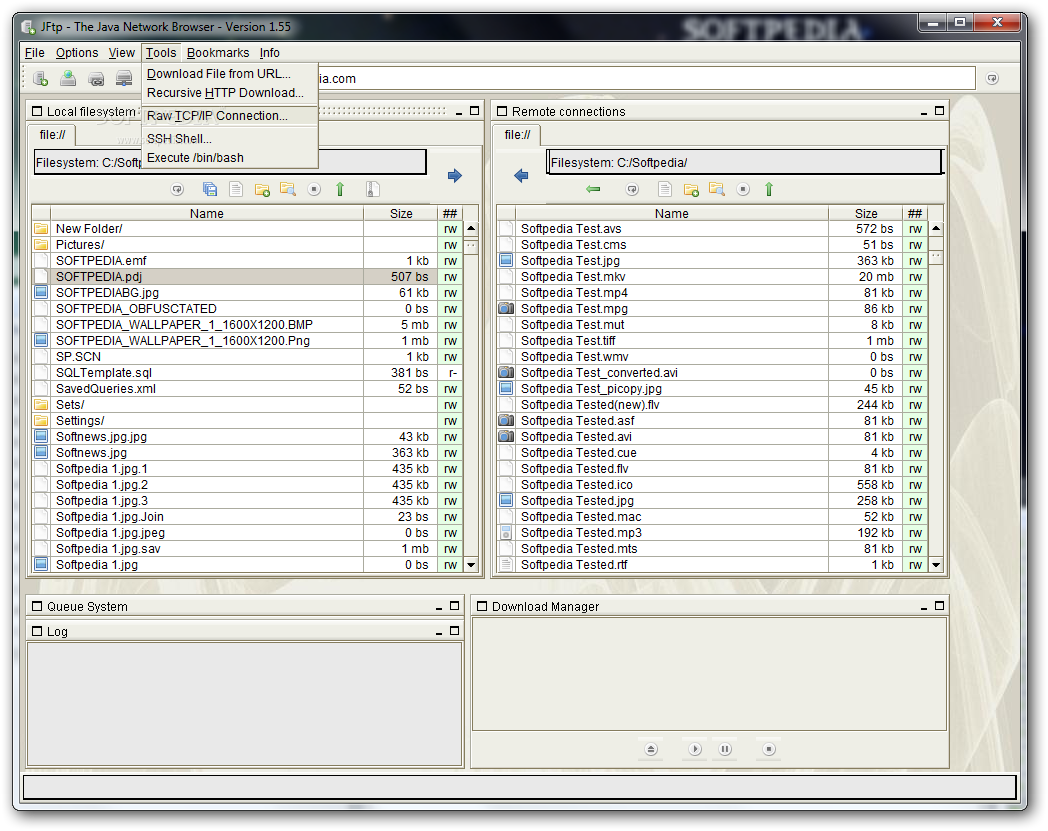Select Raw TCP/IP Connection menu entry
Viewport: 1048px width, 831px height.
pos(229,116)
